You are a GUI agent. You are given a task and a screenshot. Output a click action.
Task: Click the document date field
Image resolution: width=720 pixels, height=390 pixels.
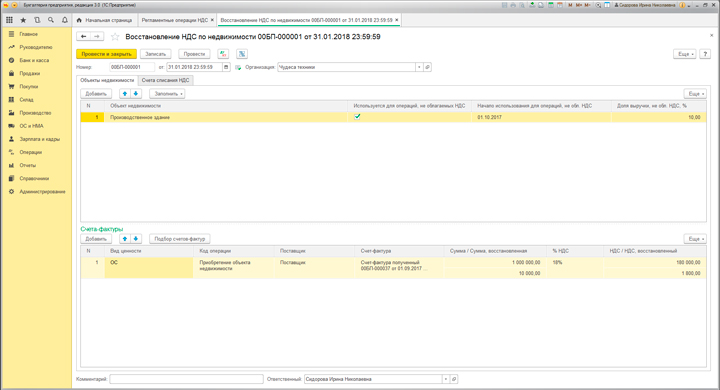point(194,67)
